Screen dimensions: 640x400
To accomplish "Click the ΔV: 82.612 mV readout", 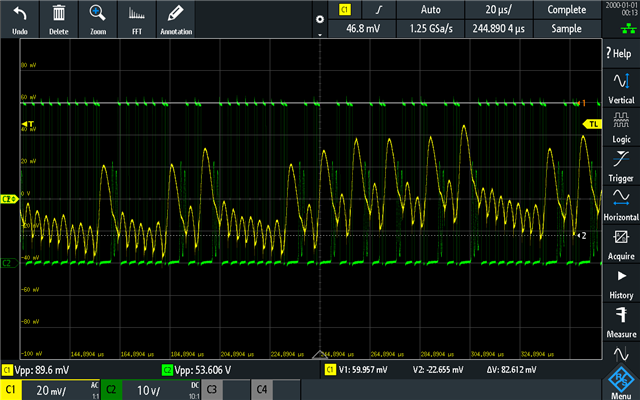I will [x=511, y=370].
